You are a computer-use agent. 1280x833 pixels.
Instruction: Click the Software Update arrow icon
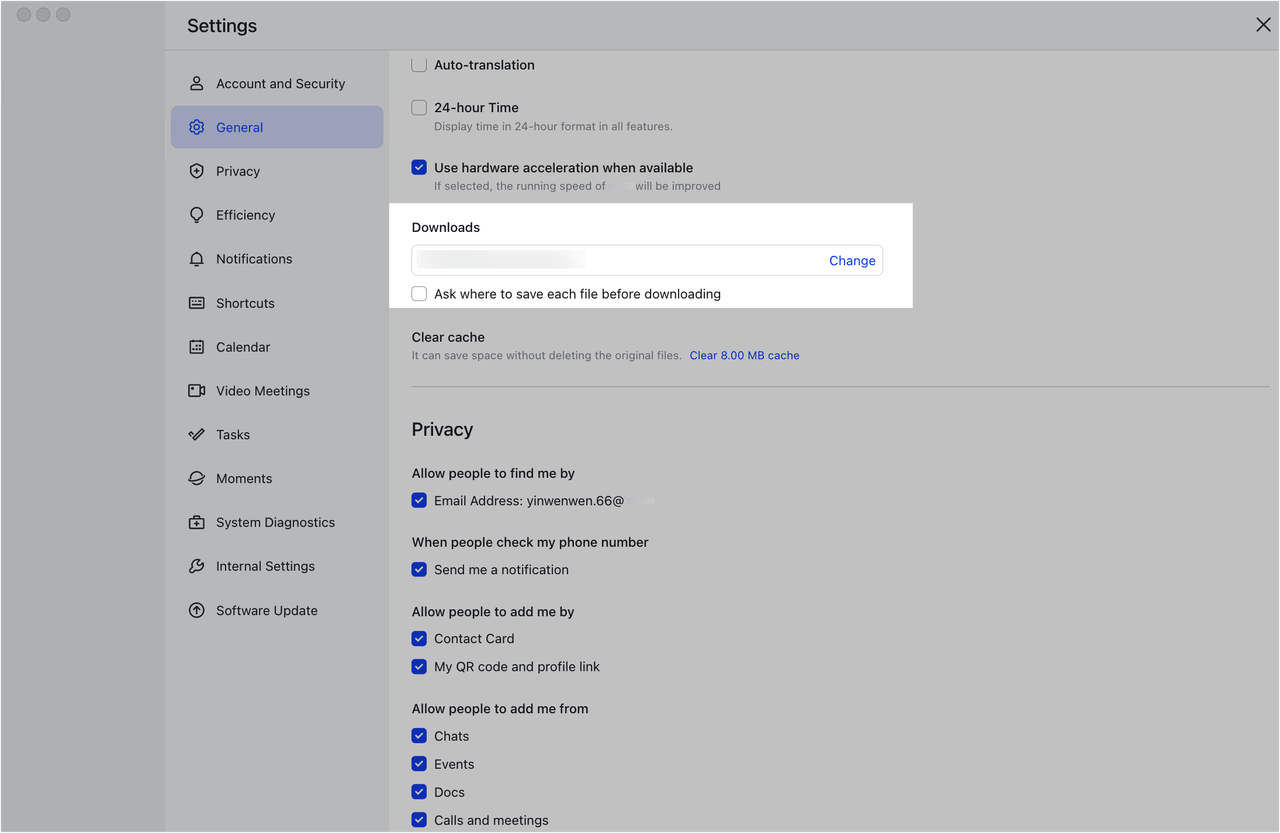tap(197, 610)
